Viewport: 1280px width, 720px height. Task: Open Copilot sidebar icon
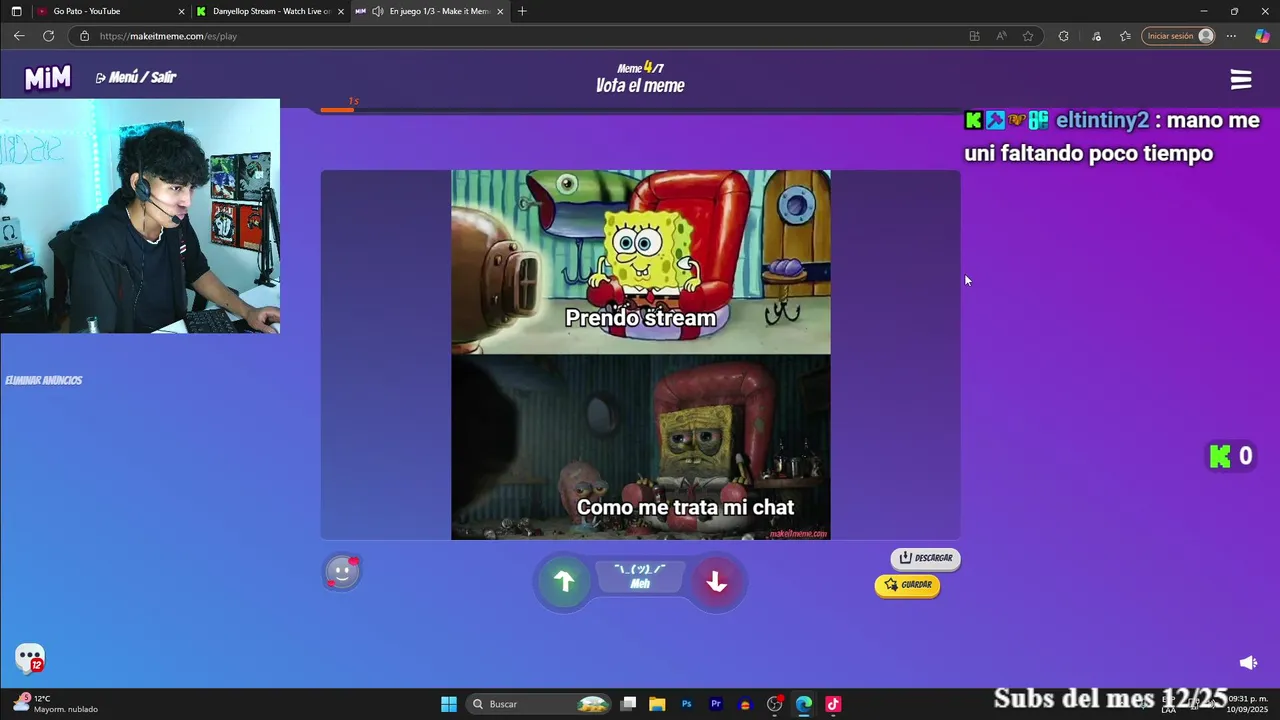coord(1263,36)
